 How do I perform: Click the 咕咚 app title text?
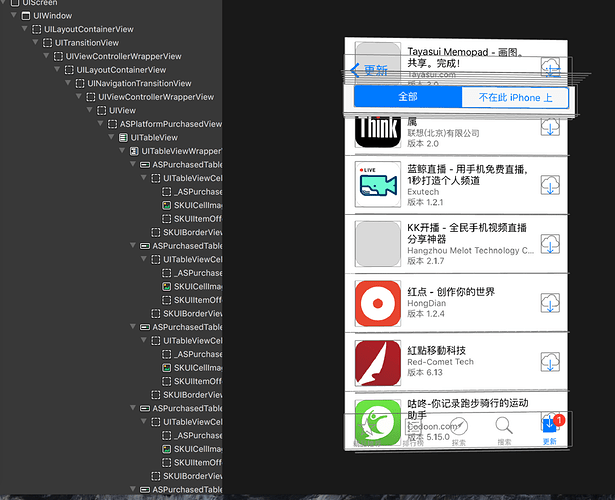pos(468,409)
